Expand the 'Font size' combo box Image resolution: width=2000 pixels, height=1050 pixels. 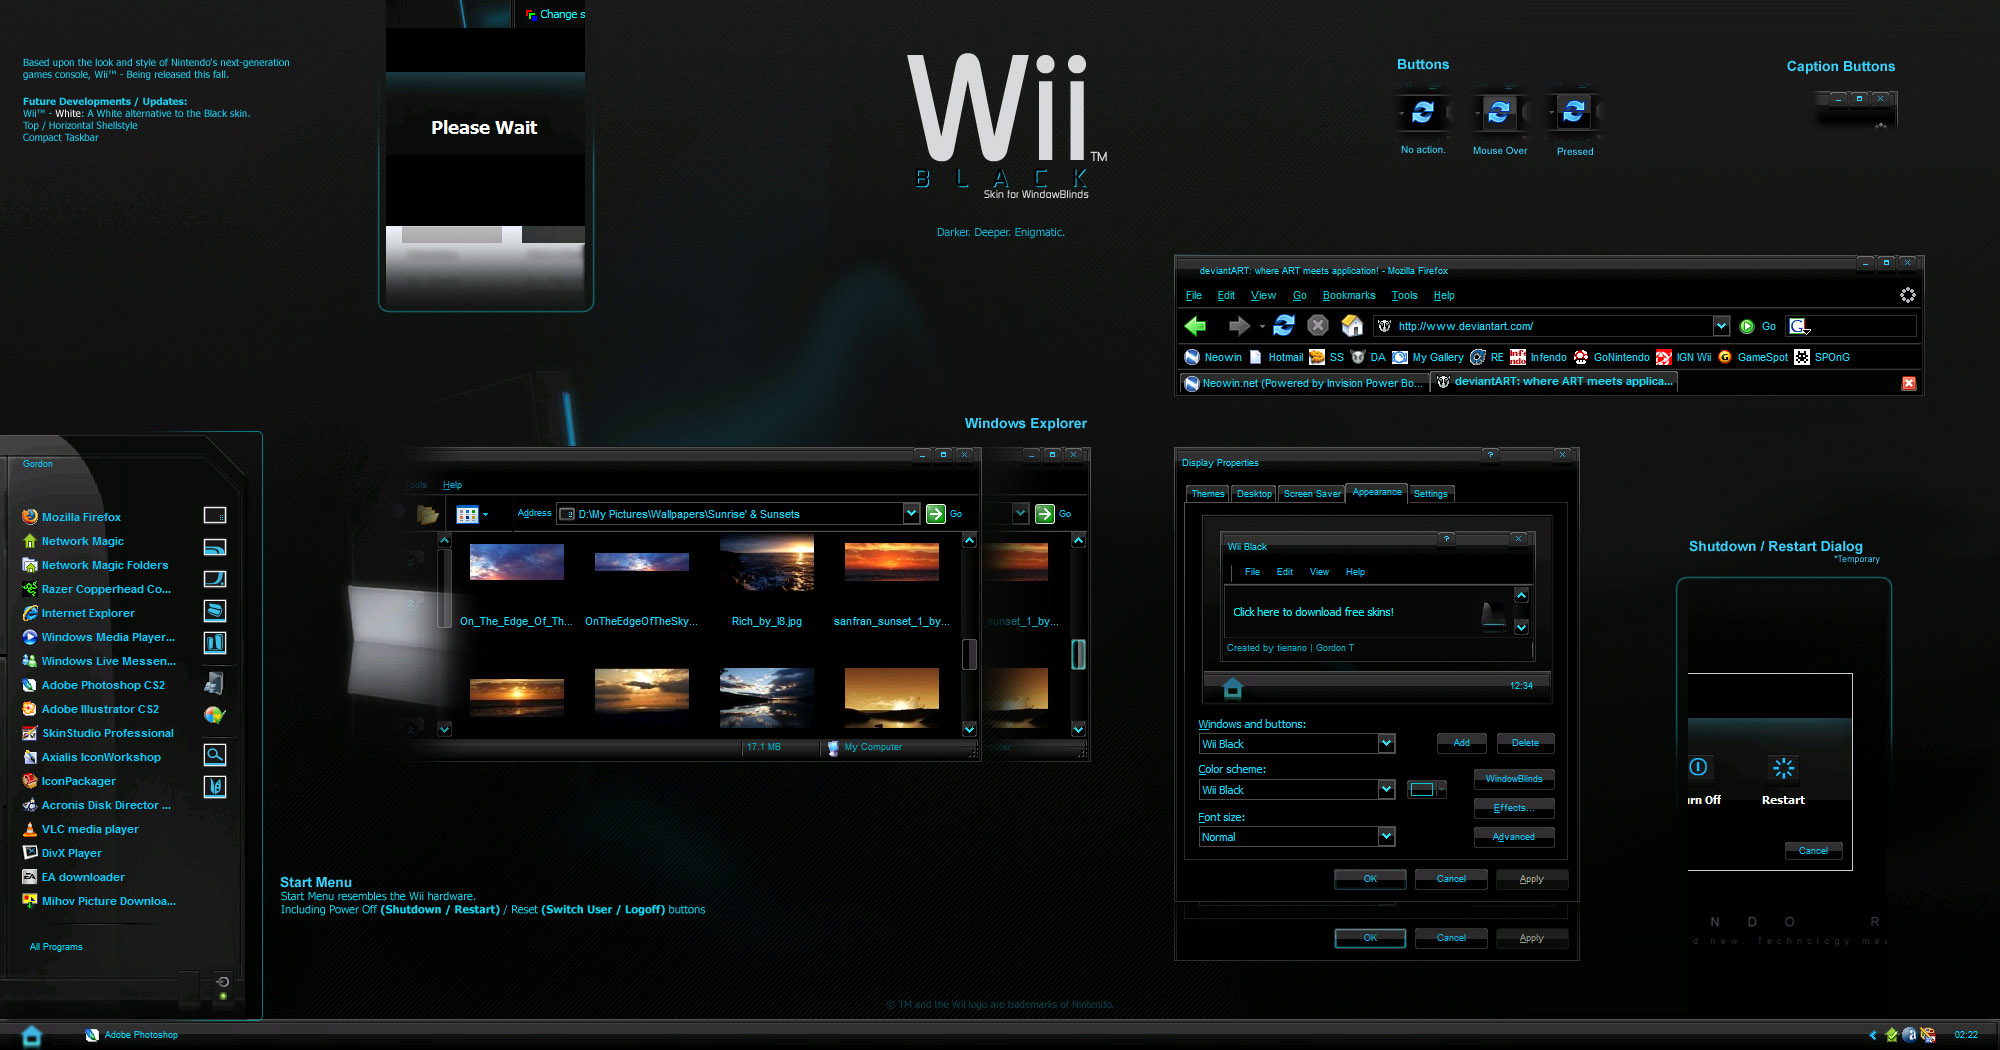click(x=1386, y=836)
